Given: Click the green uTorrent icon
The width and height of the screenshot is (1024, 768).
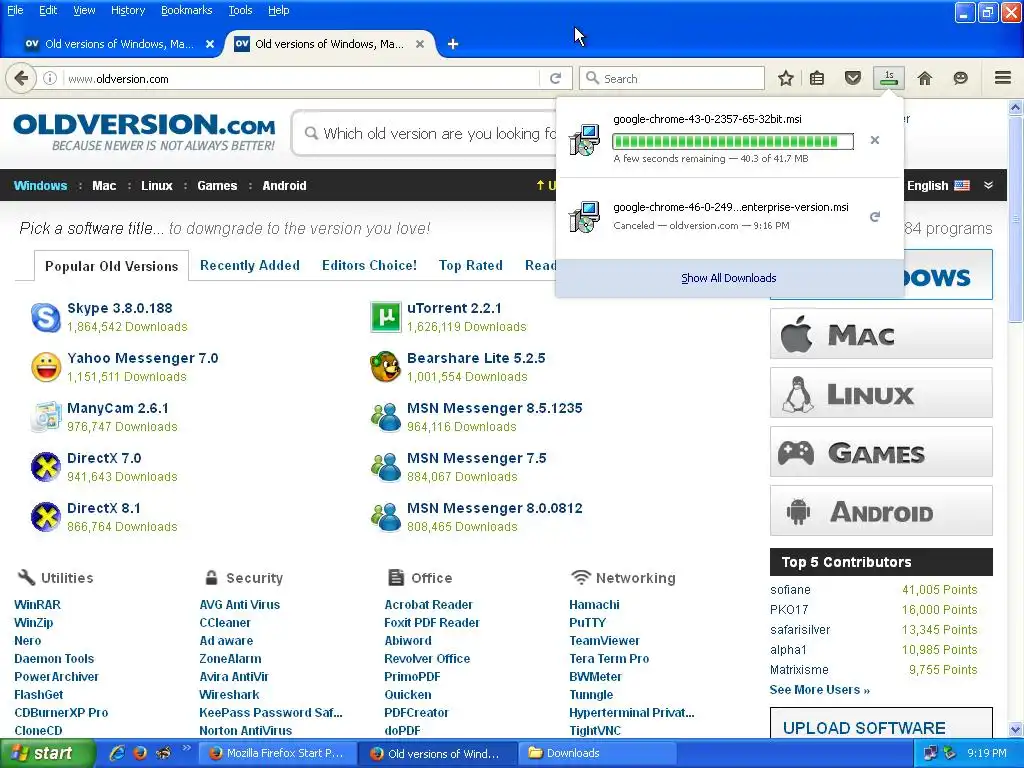Looking at the screenshot, I should [385, 317].
